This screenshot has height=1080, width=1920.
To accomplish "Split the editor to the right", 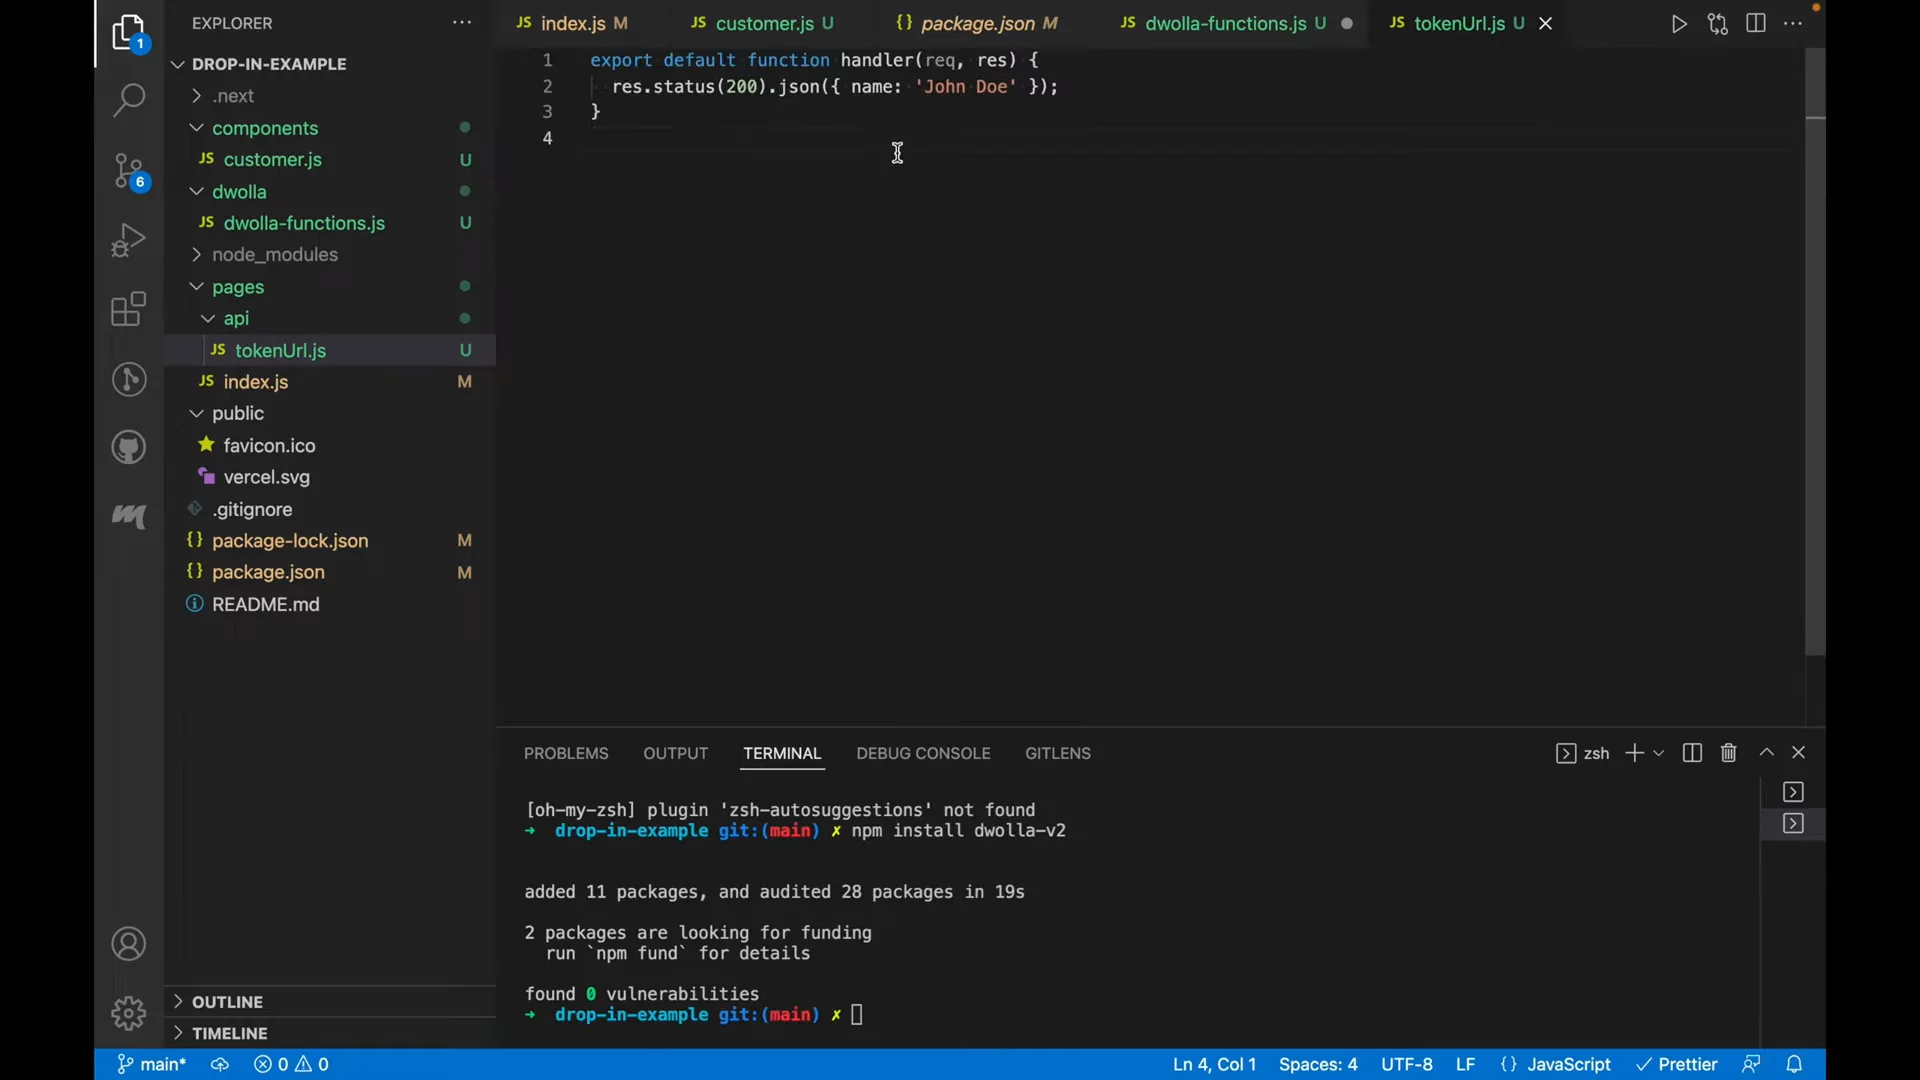I will [1756, 24].
